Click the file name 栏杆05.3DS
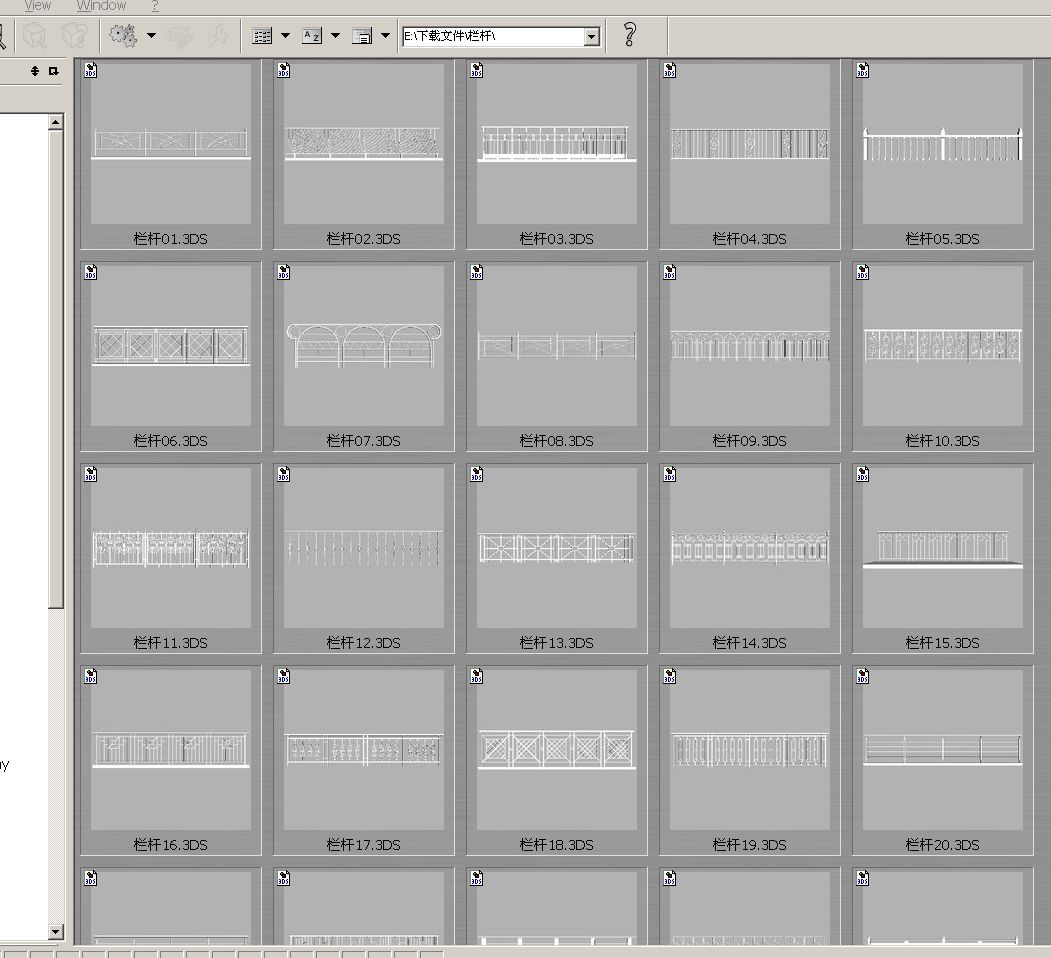Viewport: 1051px width, 958px height. click(x=943, y=239)
